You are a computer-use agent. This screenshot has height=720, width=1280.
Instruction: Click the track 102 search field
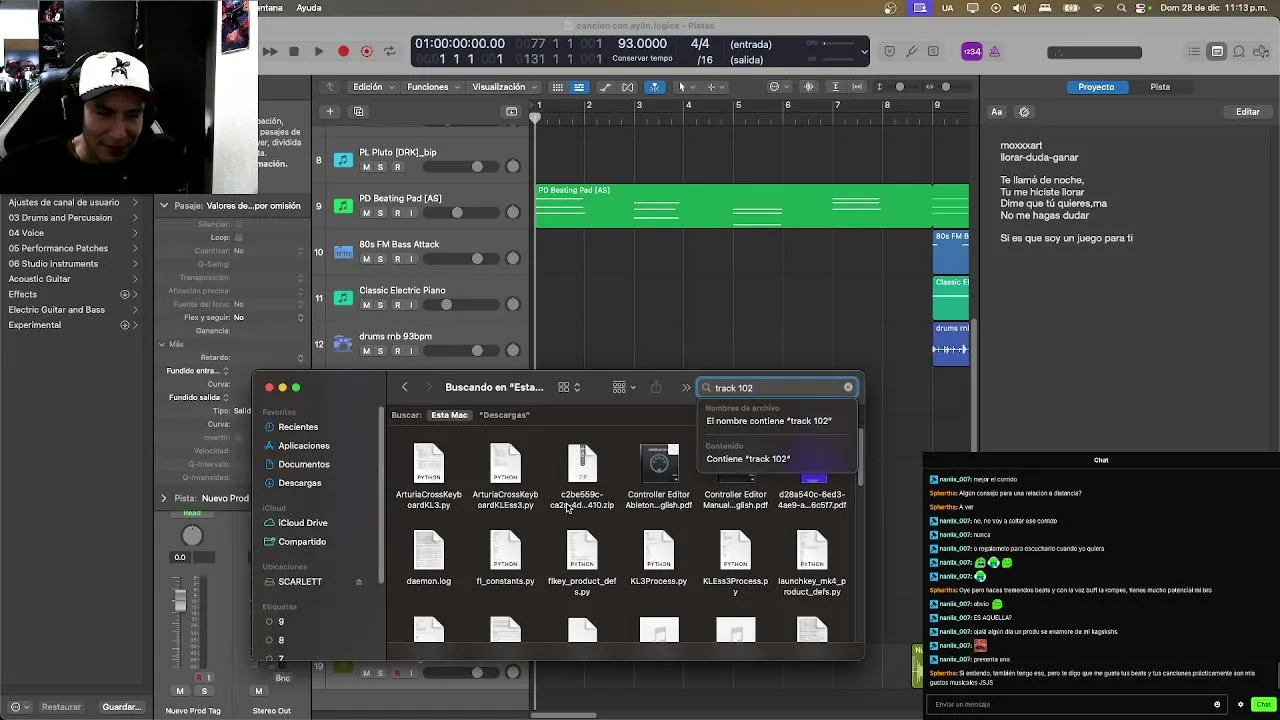coord(777,388)
